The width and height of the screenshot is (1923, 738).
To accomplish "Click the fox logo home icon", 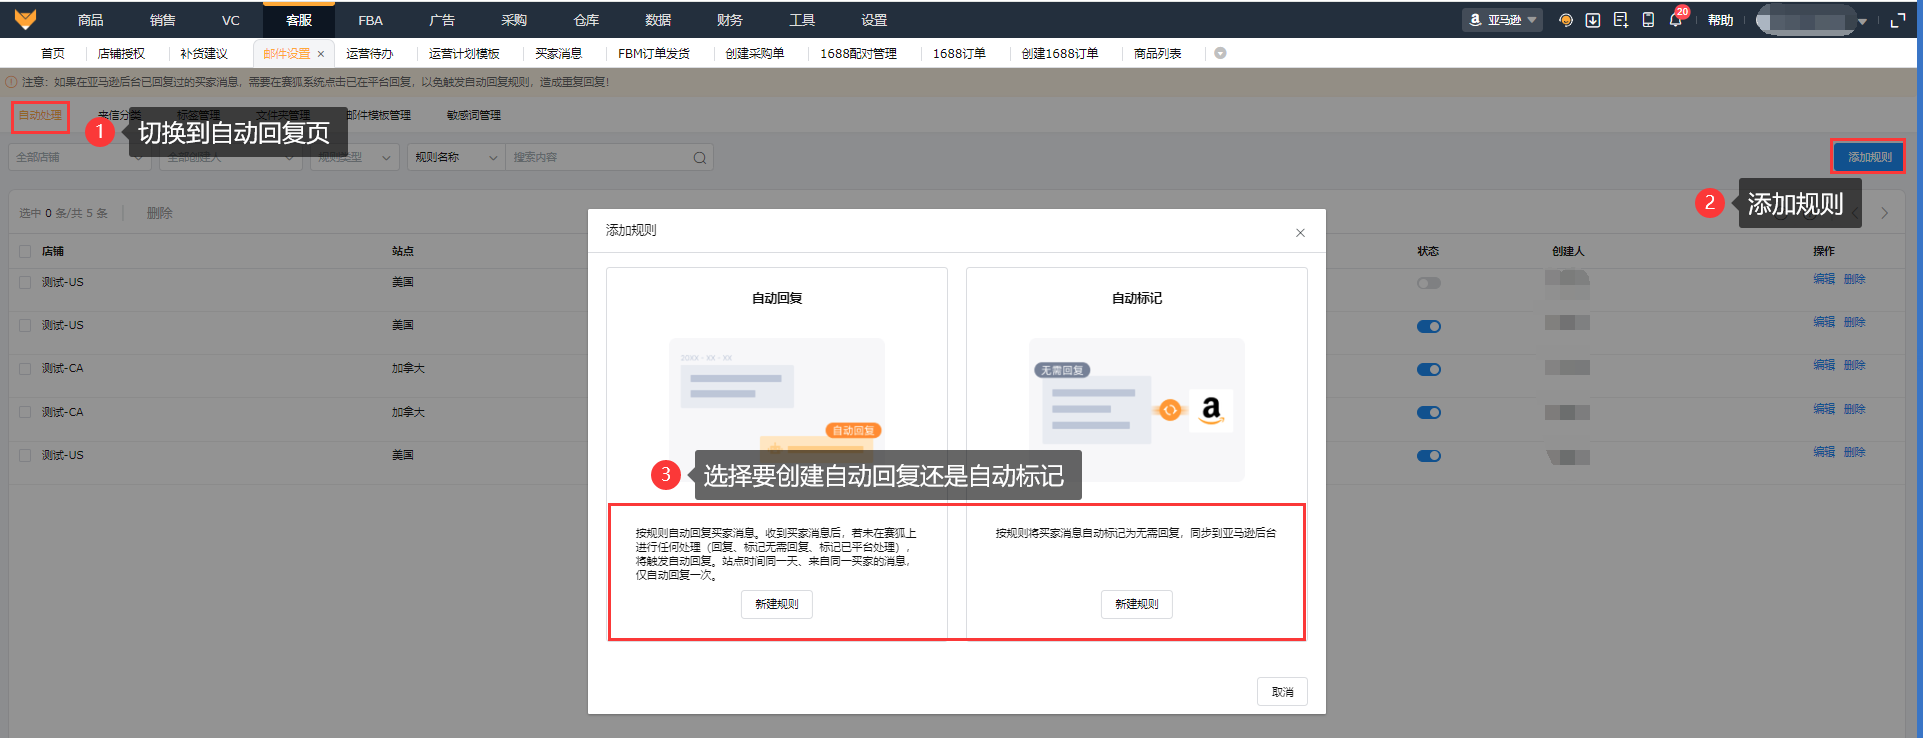I will 26,19.
